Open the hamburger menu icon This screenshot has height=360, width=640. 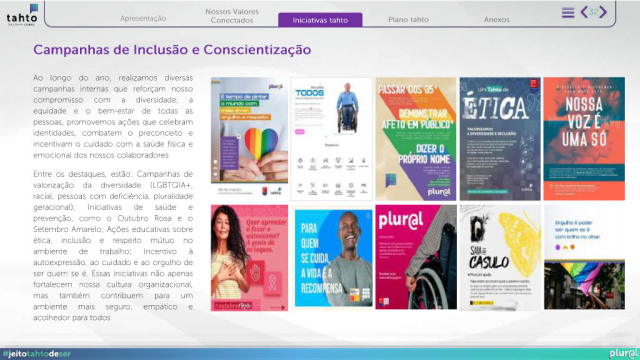point(568,13)
